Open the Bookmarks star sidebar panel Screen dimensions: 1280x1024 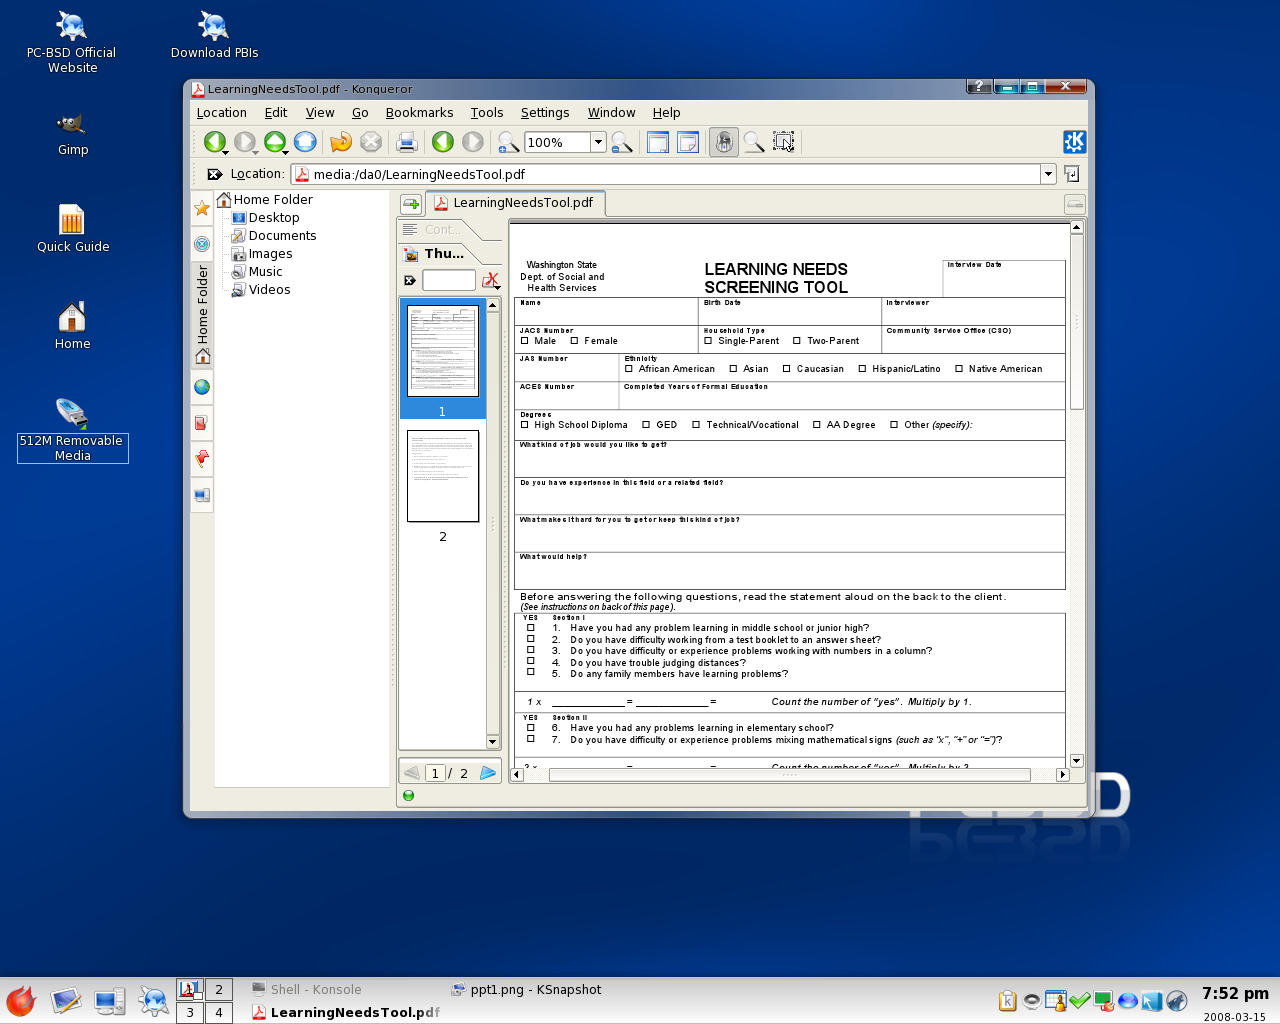click(202, 208)
